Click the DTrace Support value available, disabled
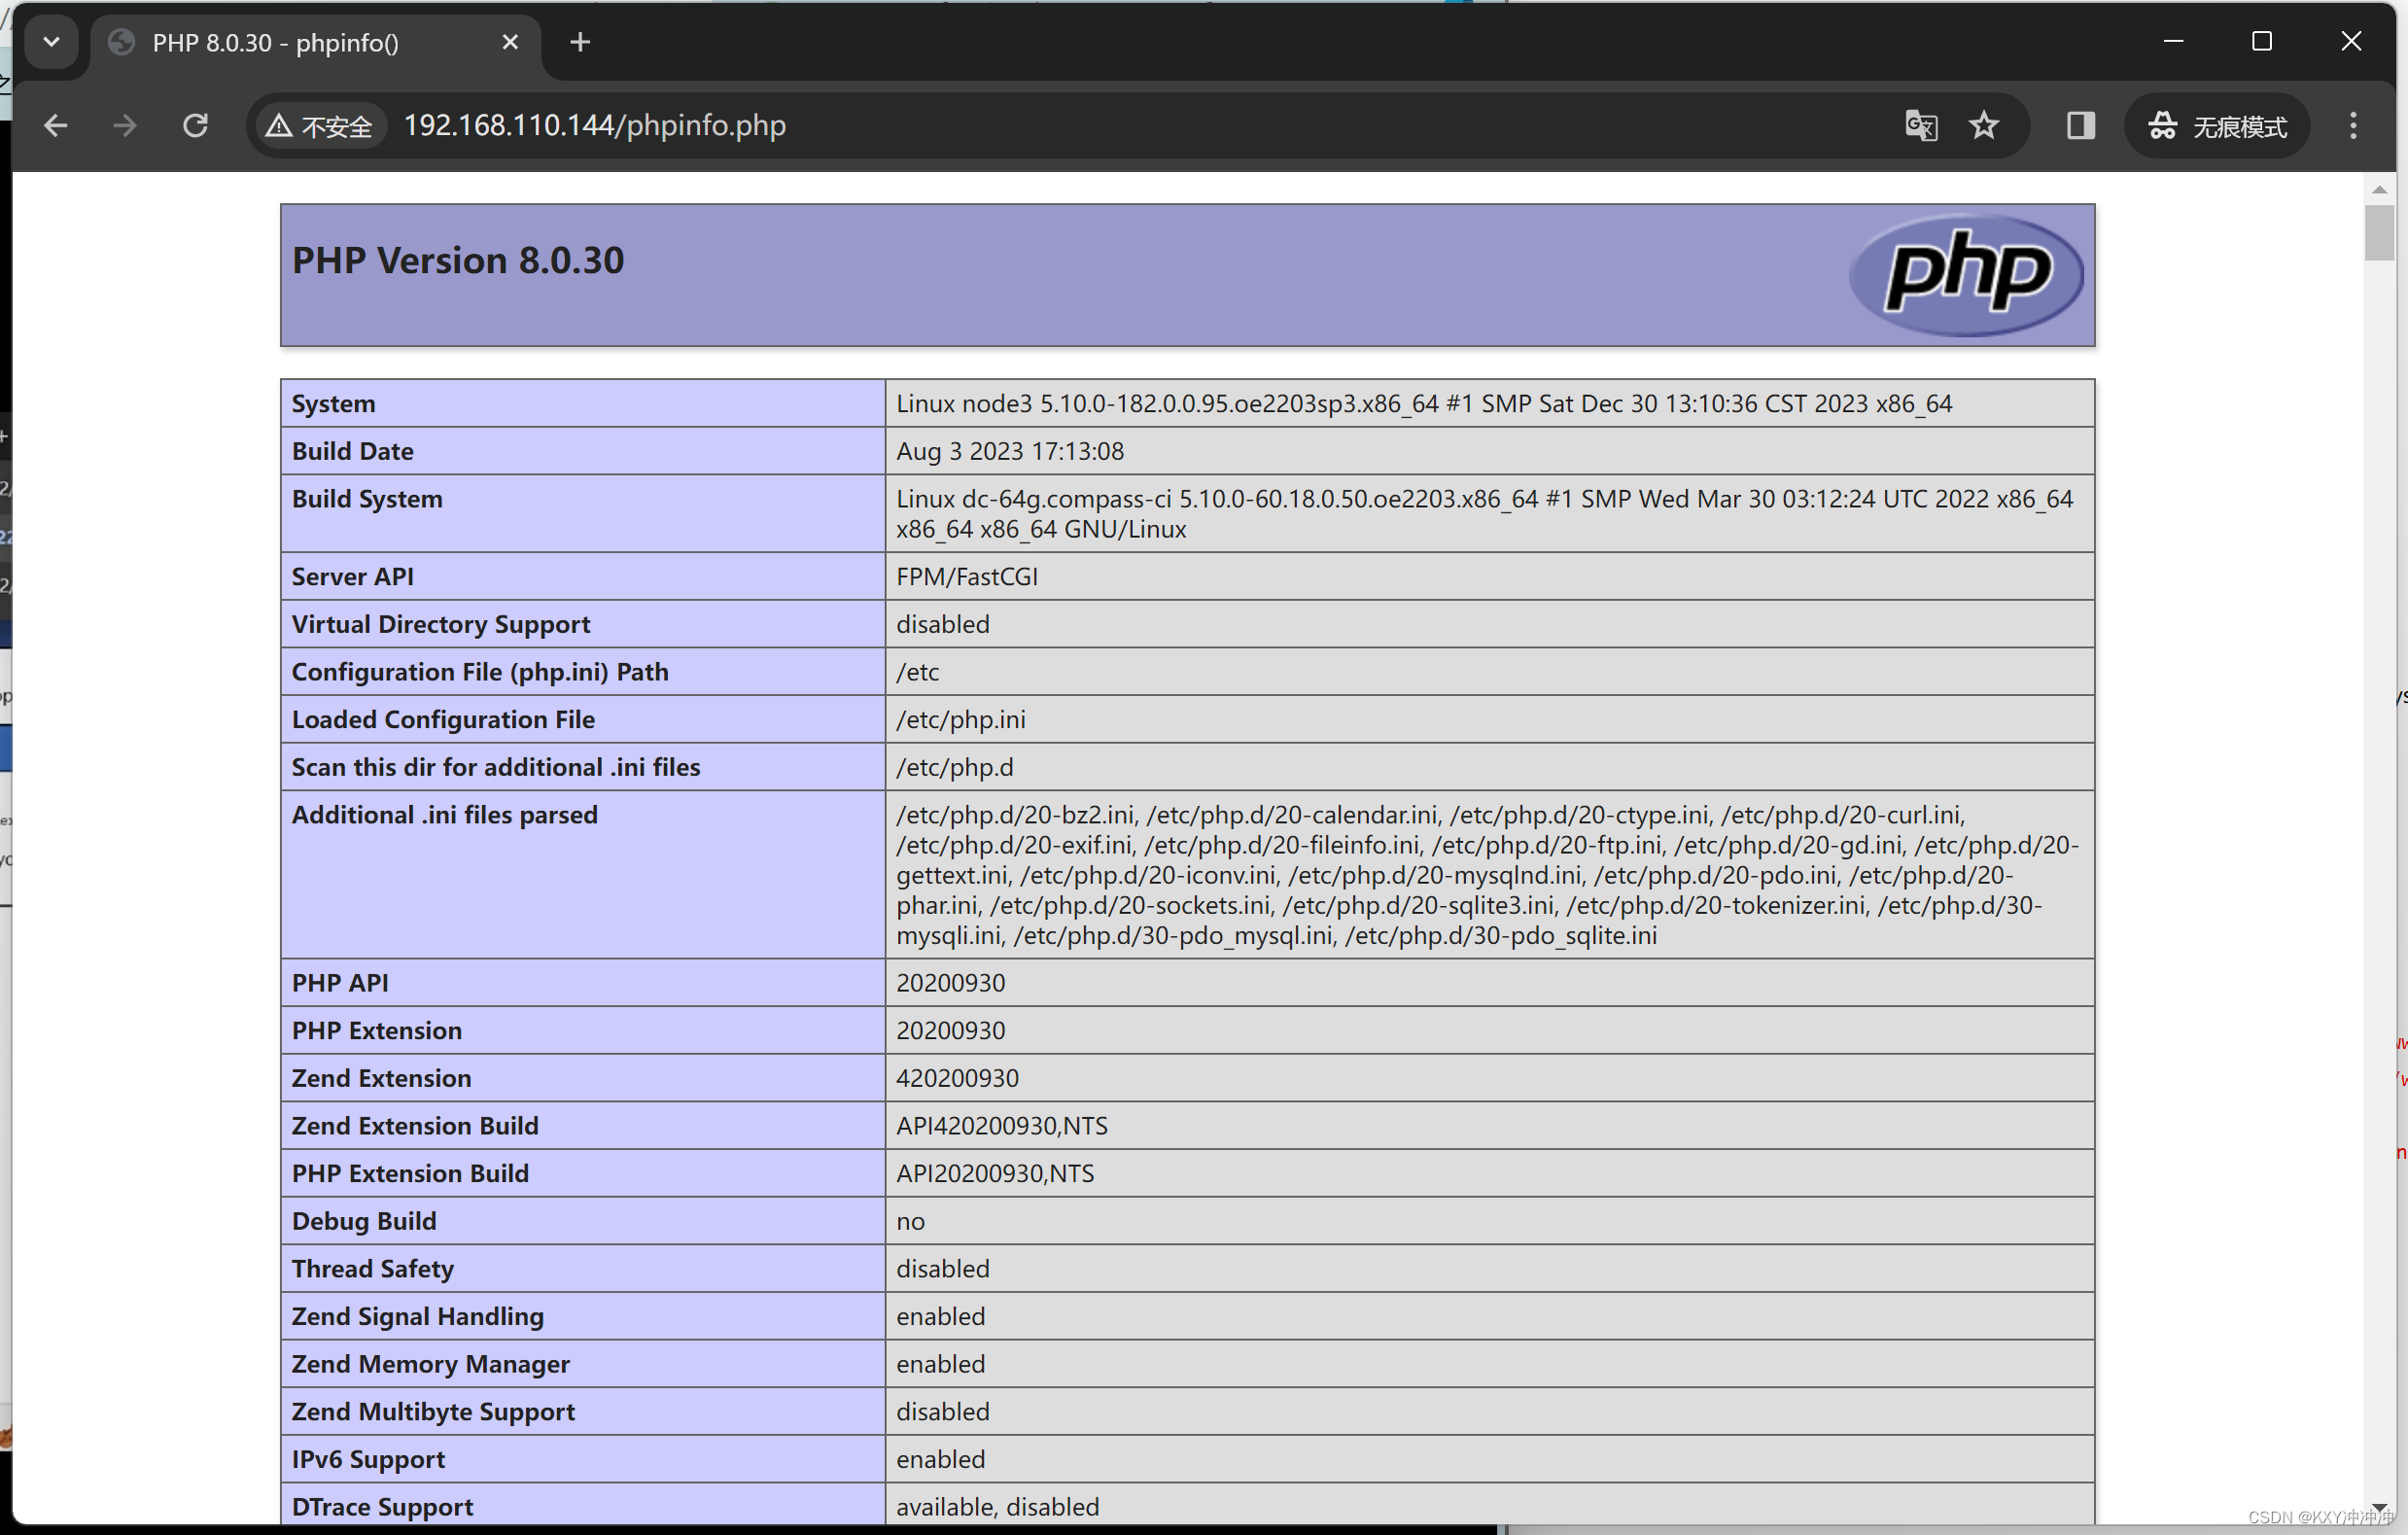 pyautogui.click(x=998, y=1508)
